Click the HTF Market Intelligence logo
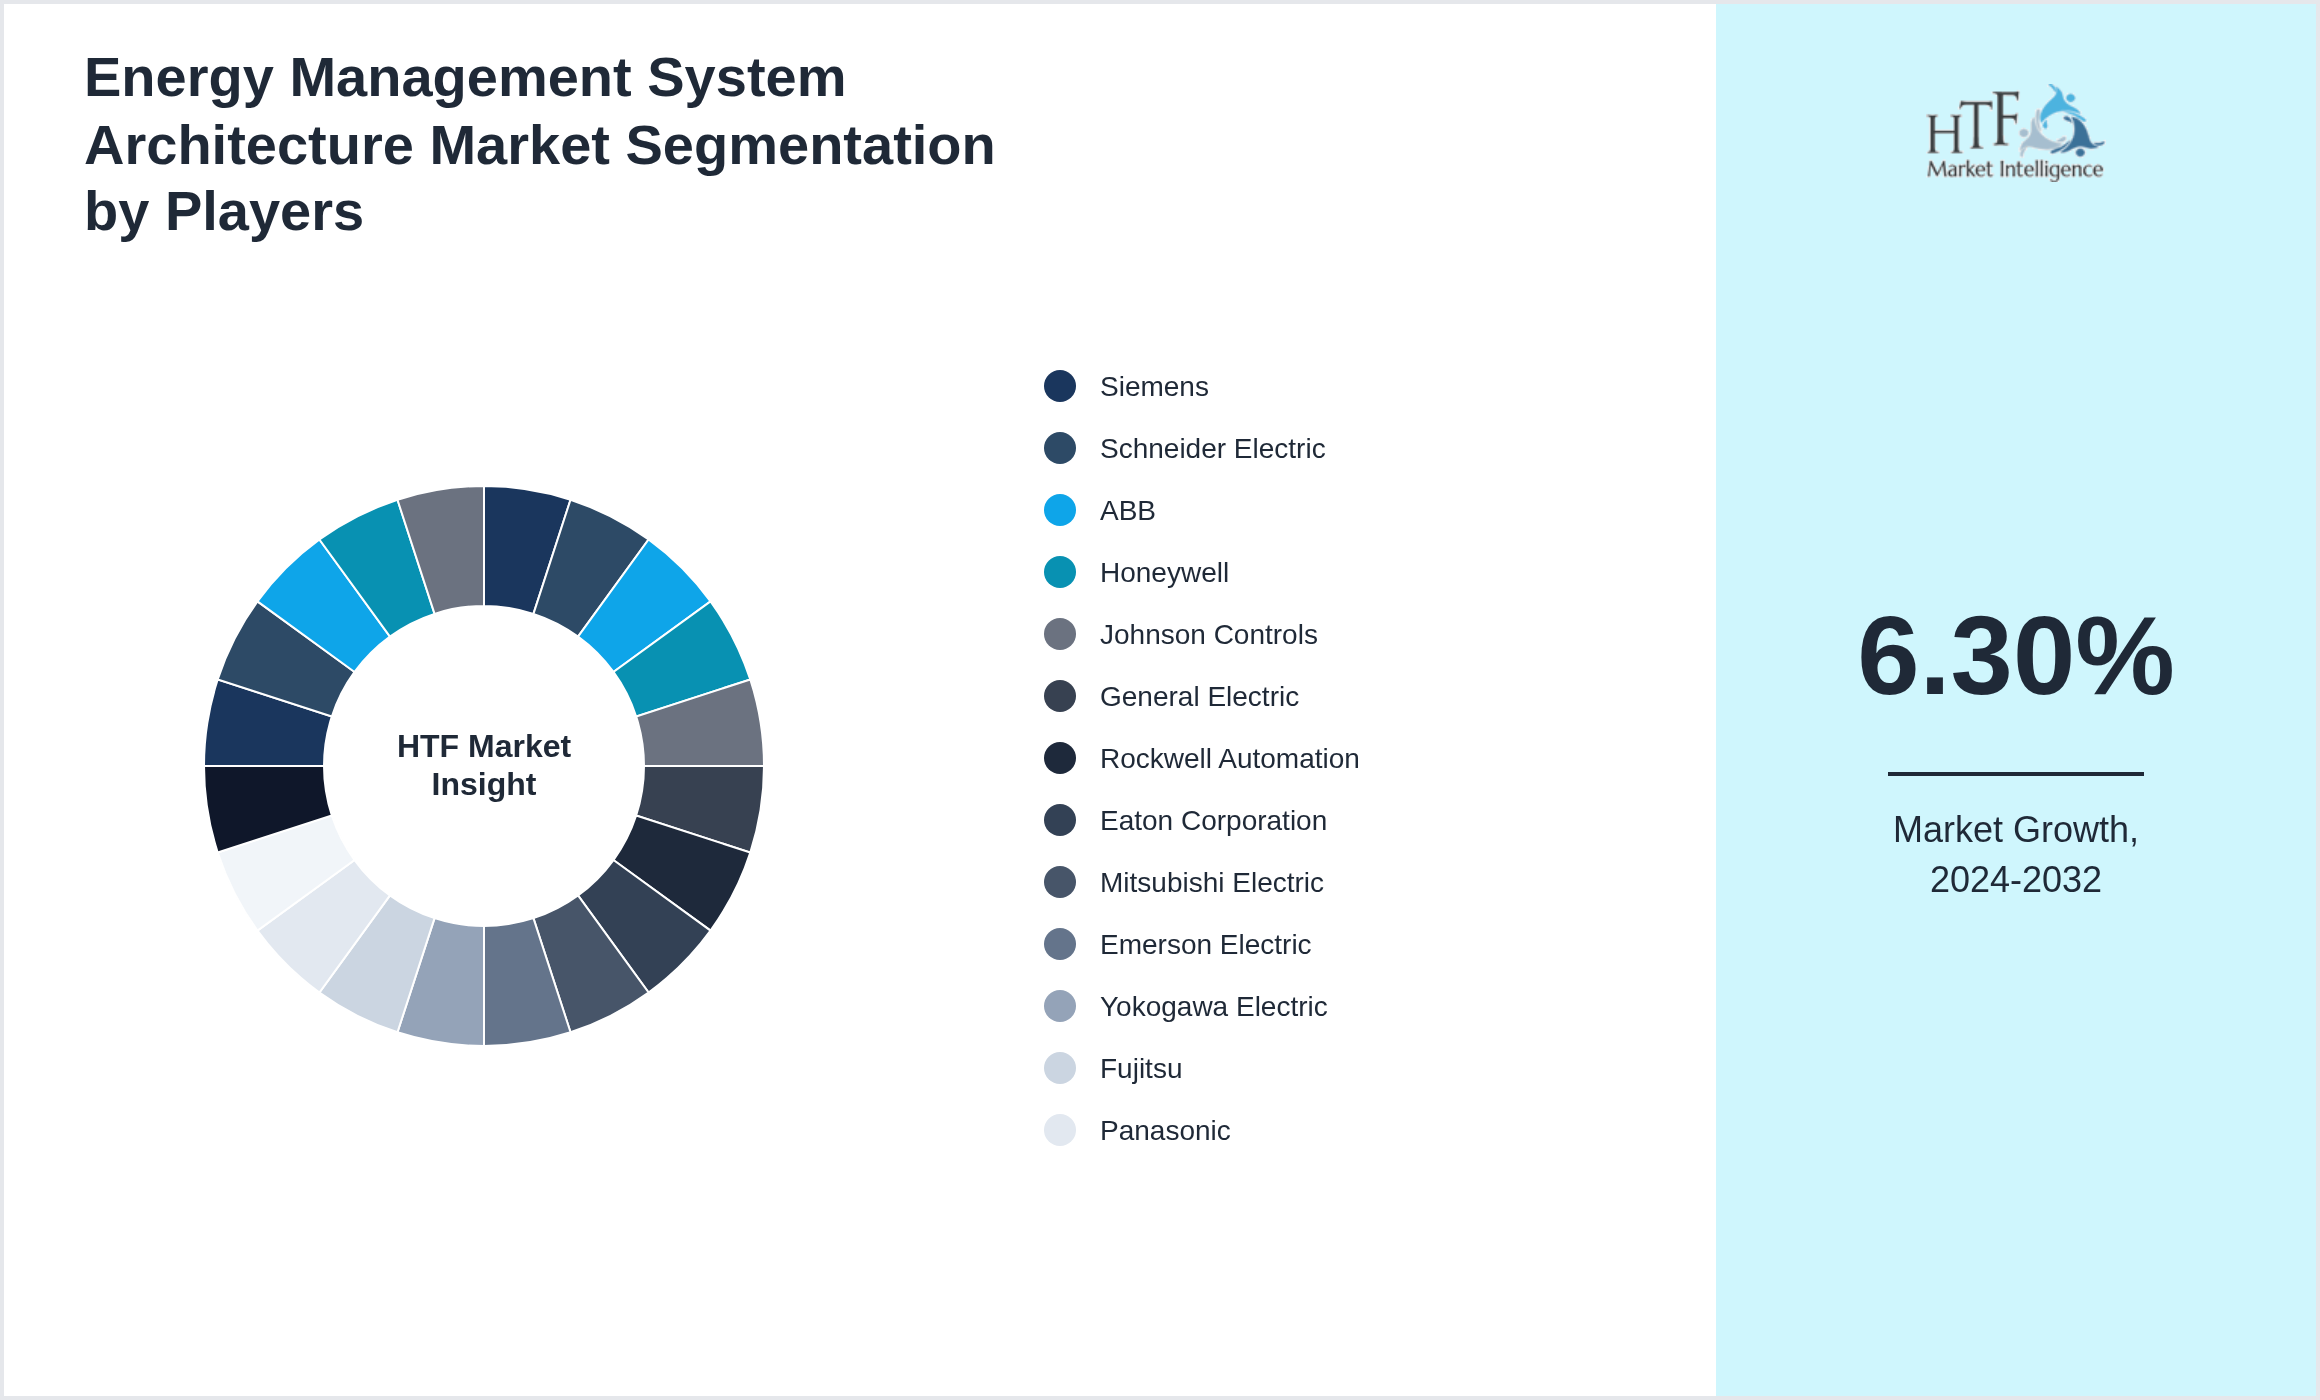Viewport: 2320px width, 1400px height. (x=2015, y=132)
